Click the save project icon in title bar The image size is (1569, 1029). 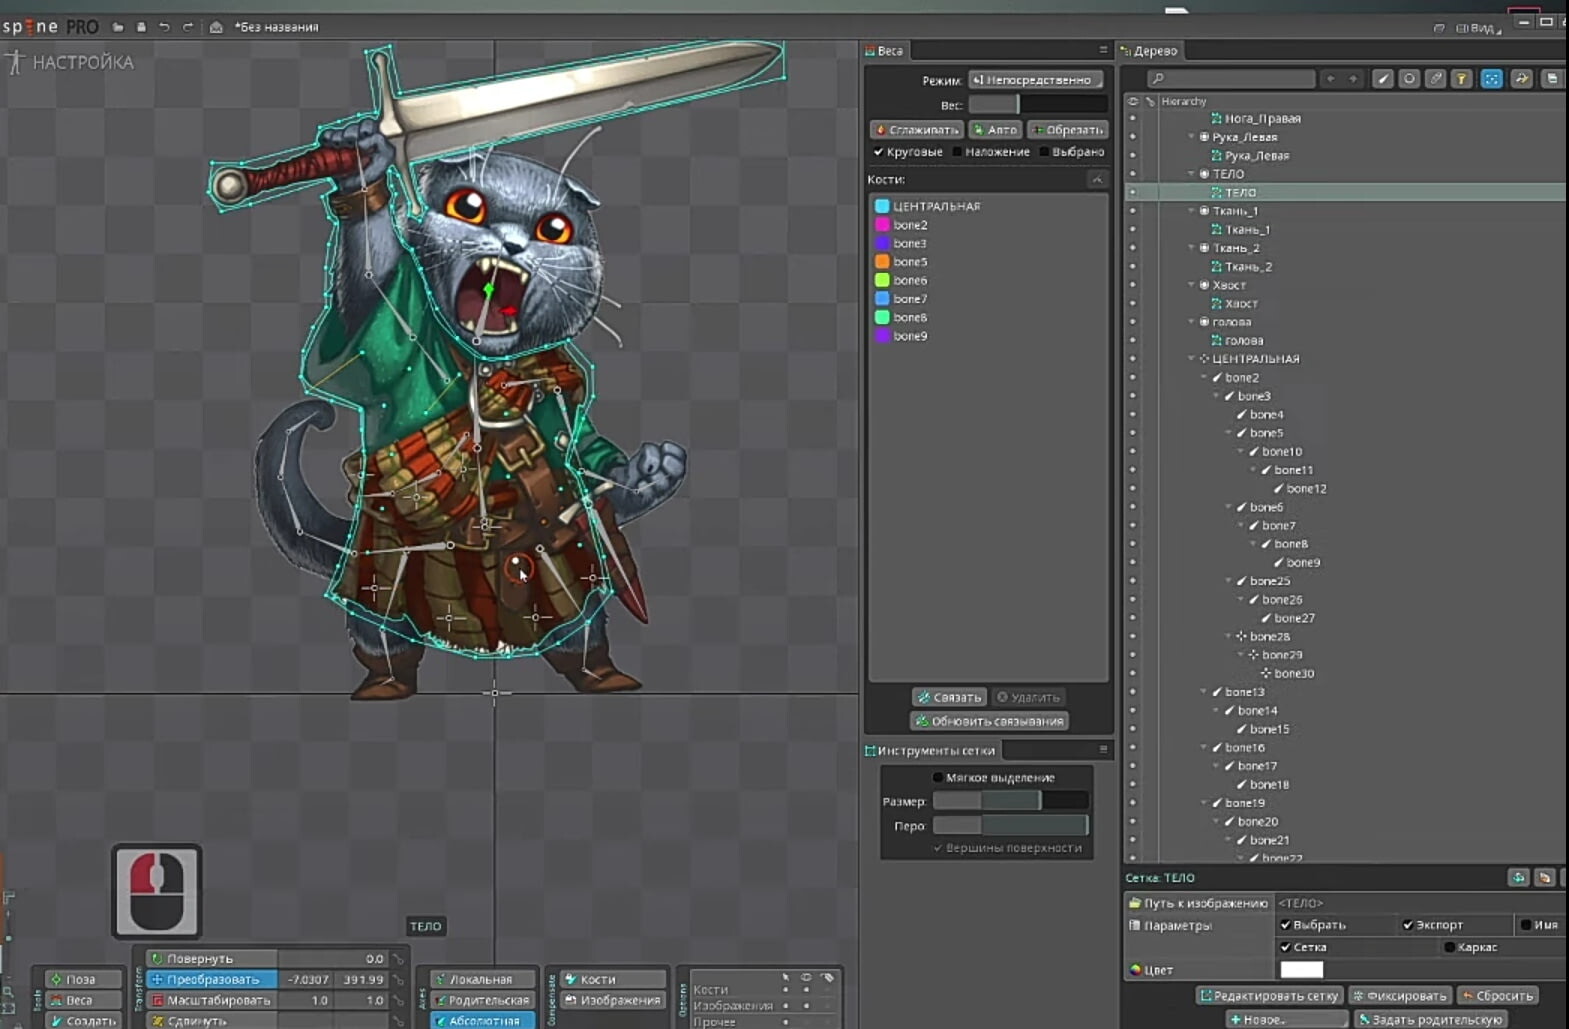click(x=141, y=27)
